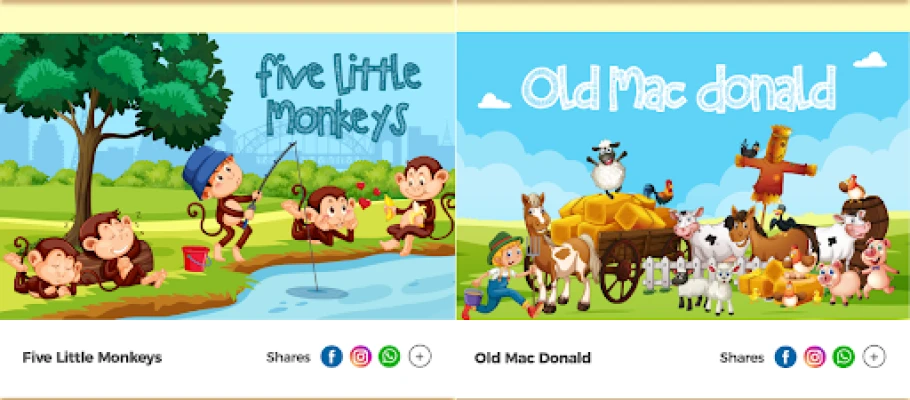
Task: Click the "five little Monkeys" handwritten title art
Action: (x=338, y=96)
